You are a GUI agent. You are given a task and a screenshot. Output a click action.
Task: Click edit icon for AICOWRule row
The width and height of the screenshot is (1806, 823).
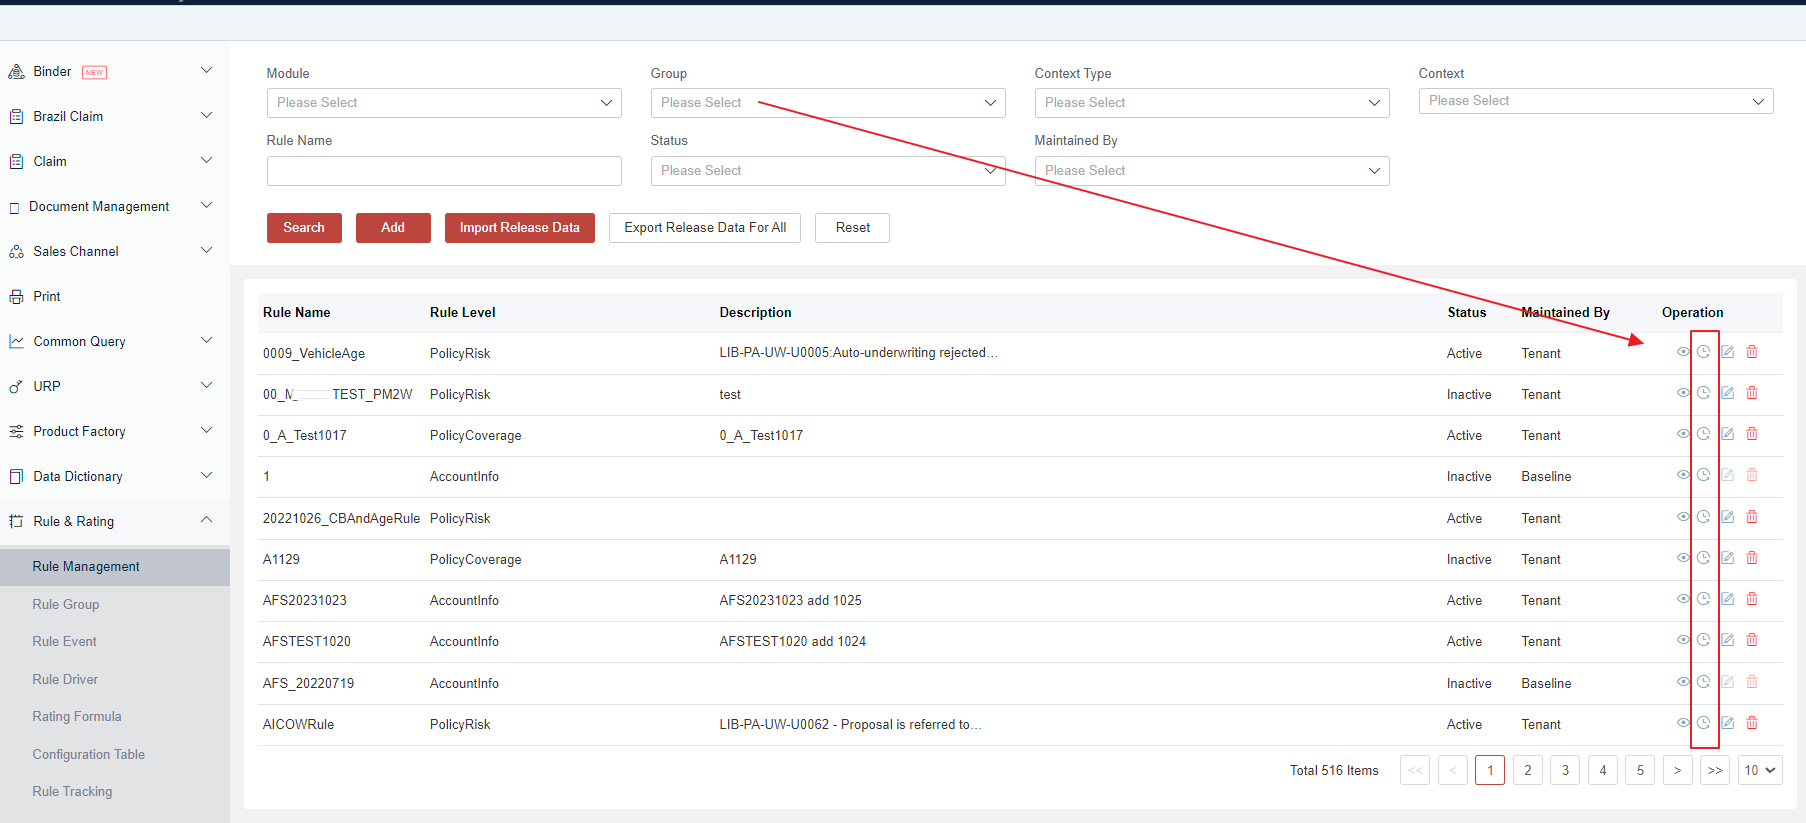tap(1727, 723)
